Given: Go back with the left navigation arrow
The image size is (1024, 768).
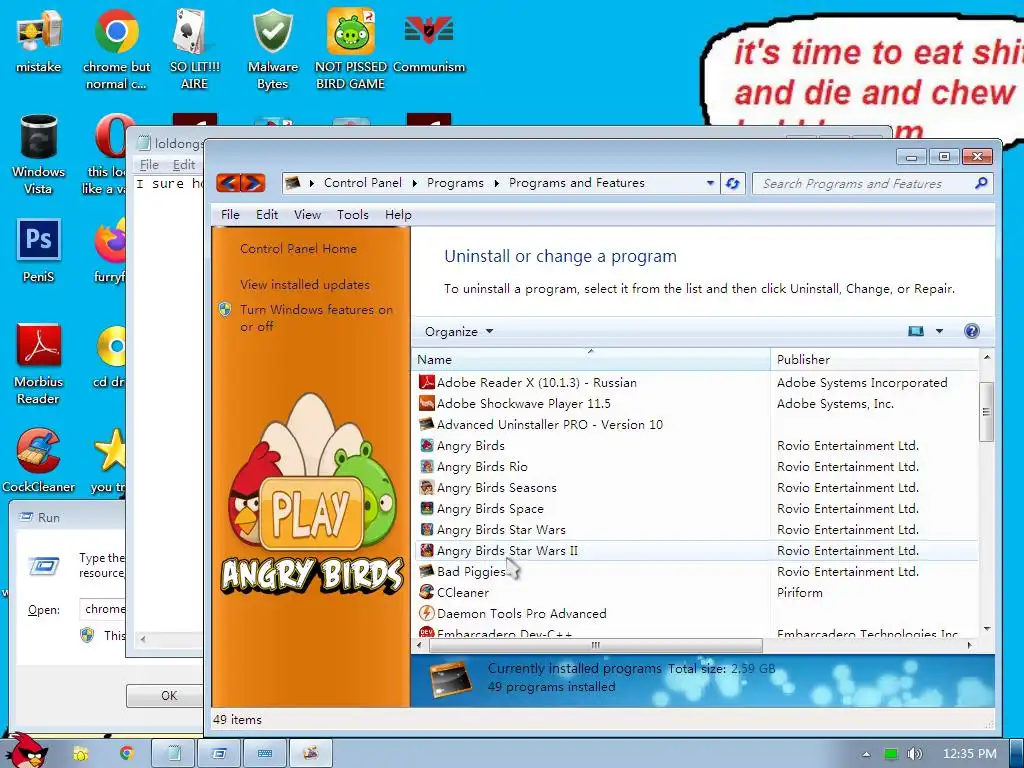Looking at the screenshot, I should pos(228,183).
